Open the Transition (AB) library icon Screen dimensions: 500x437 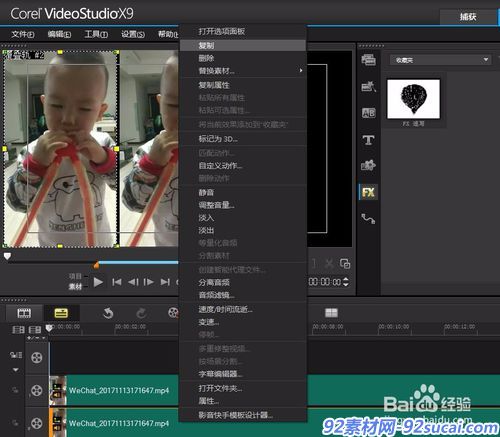[x=368, y=113]
